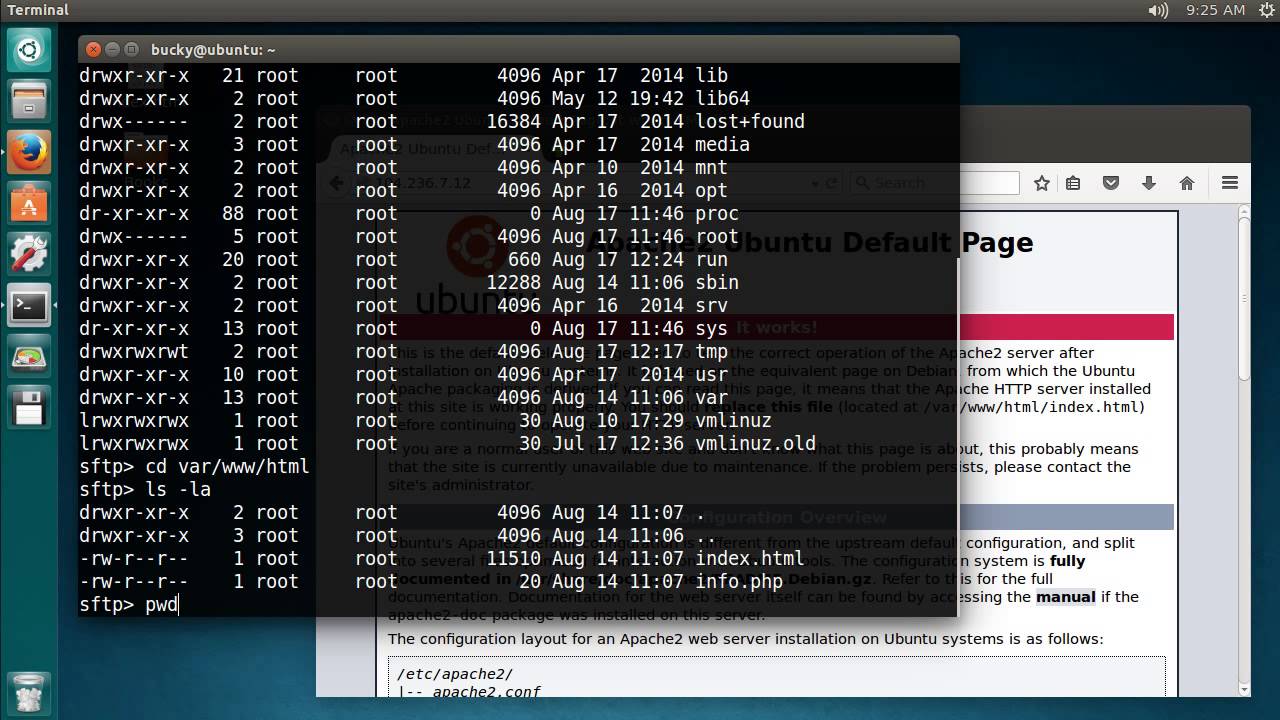
Task: Click 'lost+found' directory name in terminal
Action: pyautogui.click(x=750, y=121)
